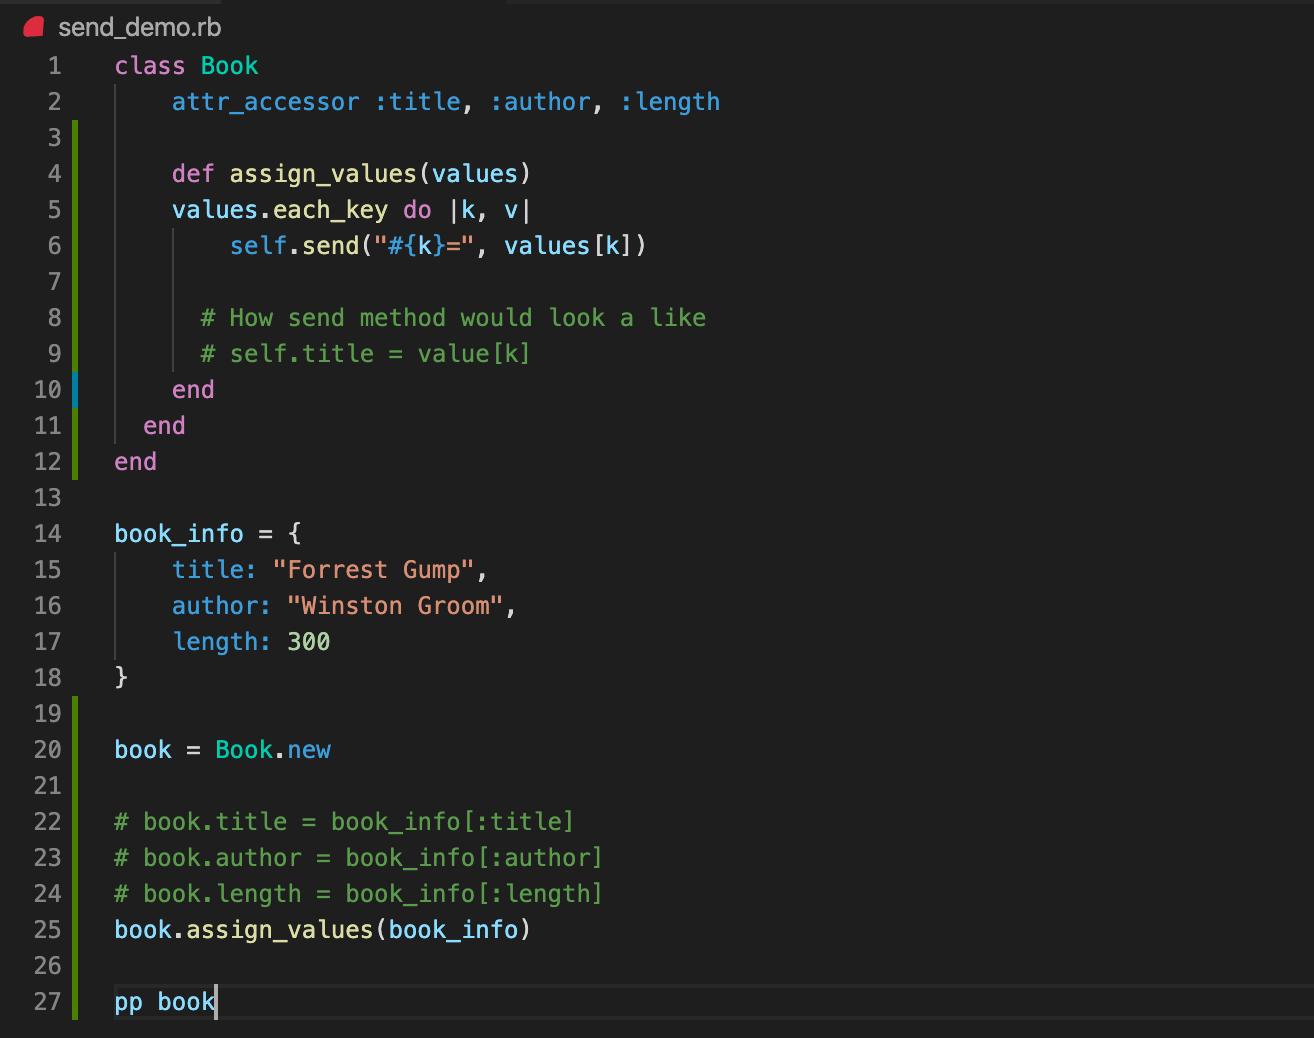Click line number 4 in the gutter

pos(54,174)
